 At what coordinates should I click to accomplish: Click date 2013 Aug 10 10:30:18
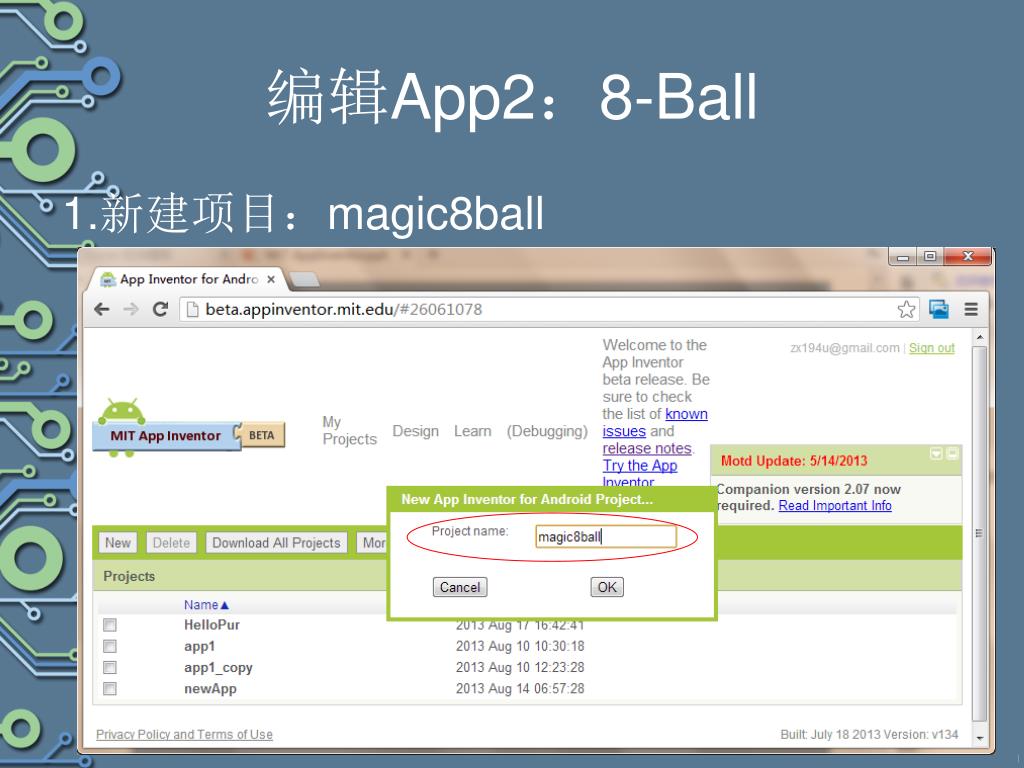tap(520, 646)
